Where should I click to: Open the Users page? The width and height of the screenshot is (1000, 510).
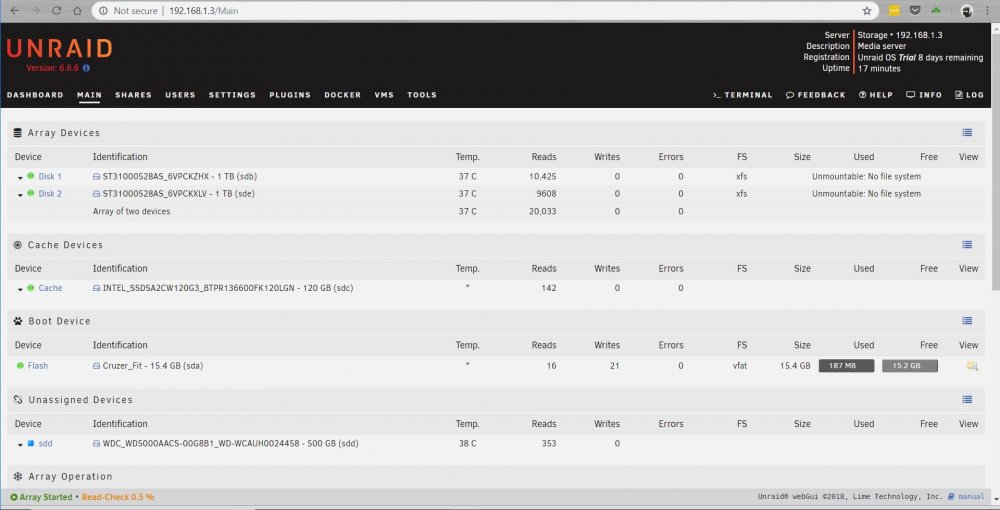[x=180, y=94]
